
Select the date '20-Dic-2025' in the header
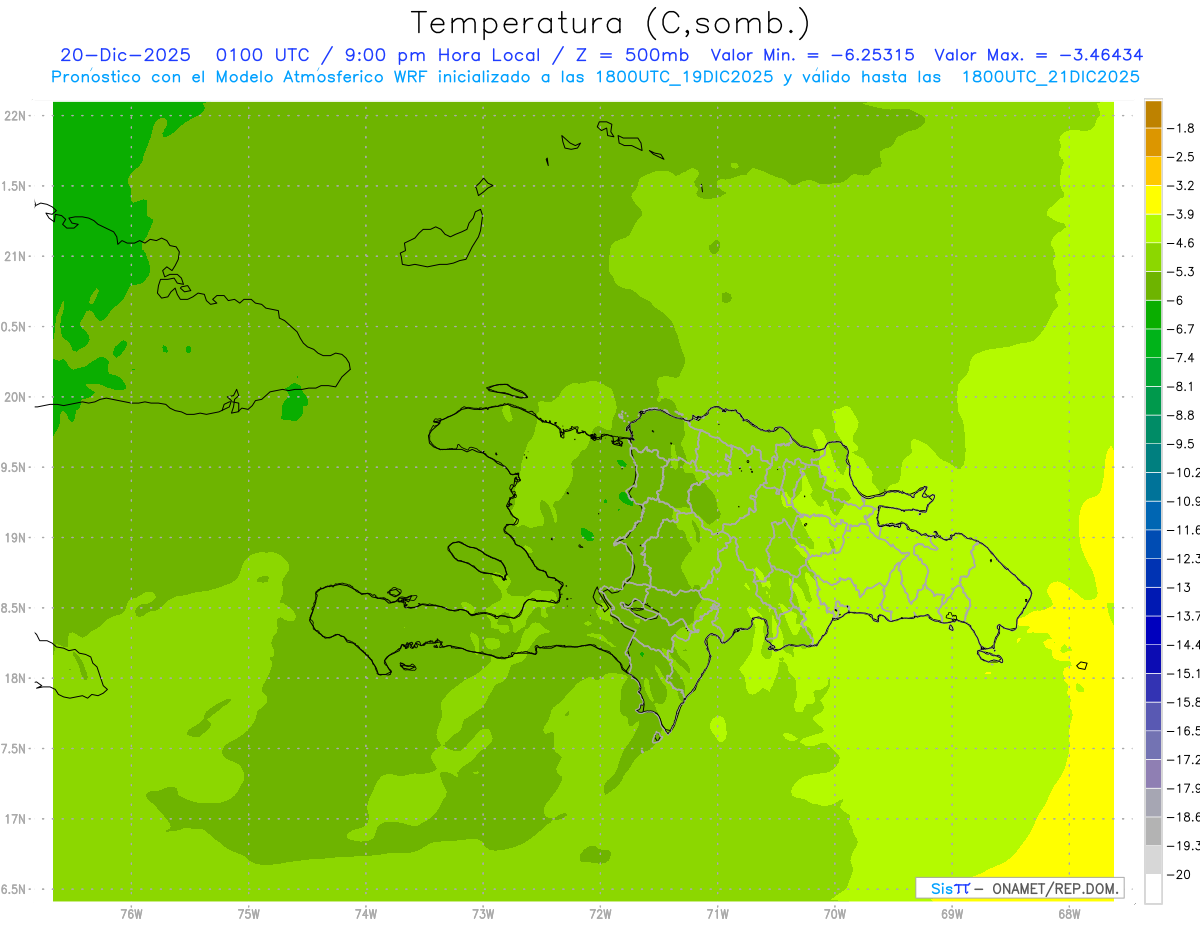125,55
